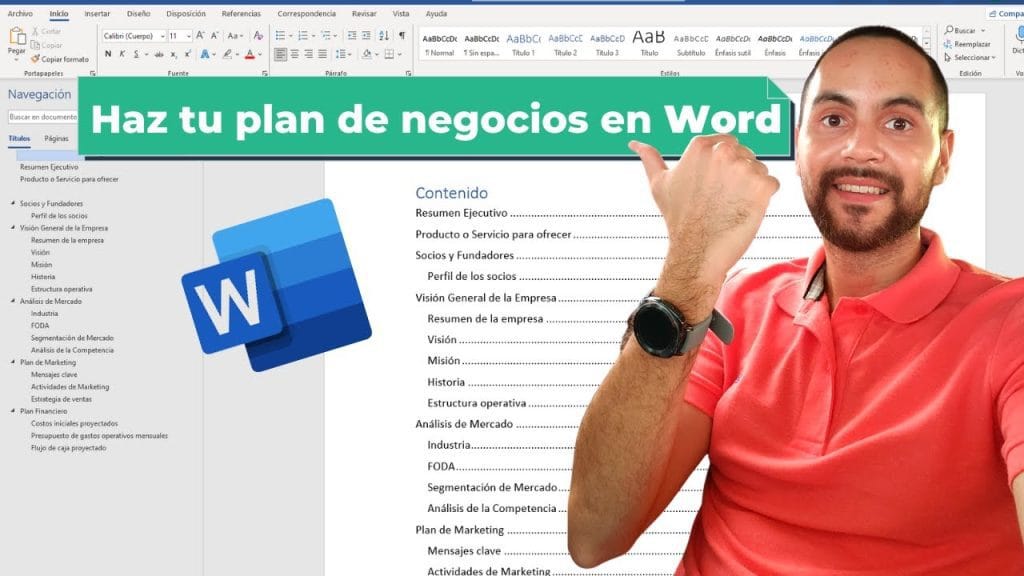
Task: Toggle strikethrough (abc) formatting
Action: [x=159, y=55]
